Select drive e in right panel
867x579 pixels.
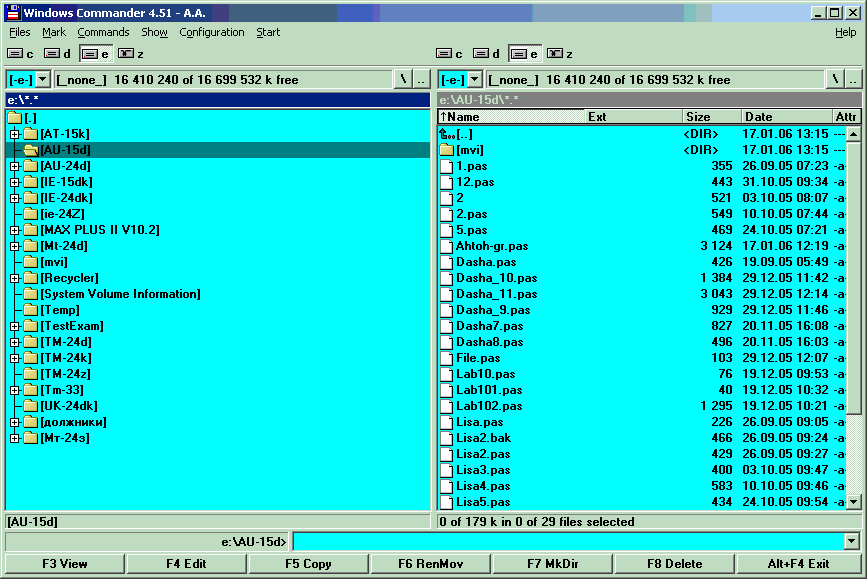point(524,54)
